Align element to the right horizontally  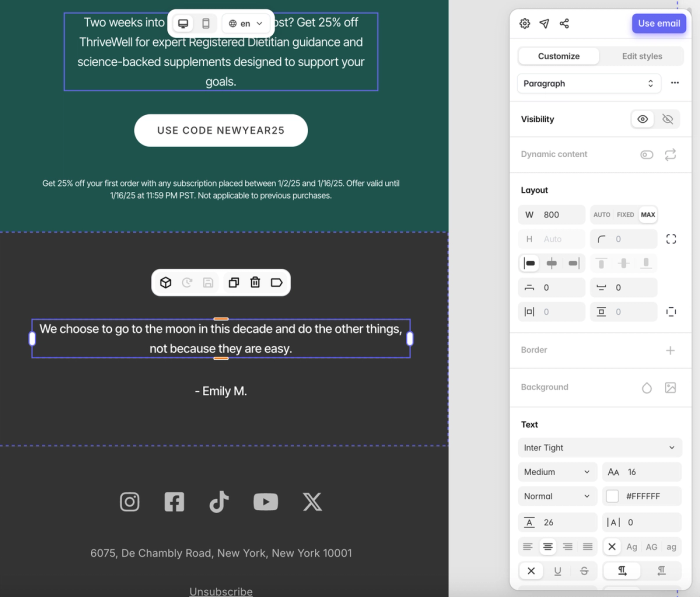[574, 263]
